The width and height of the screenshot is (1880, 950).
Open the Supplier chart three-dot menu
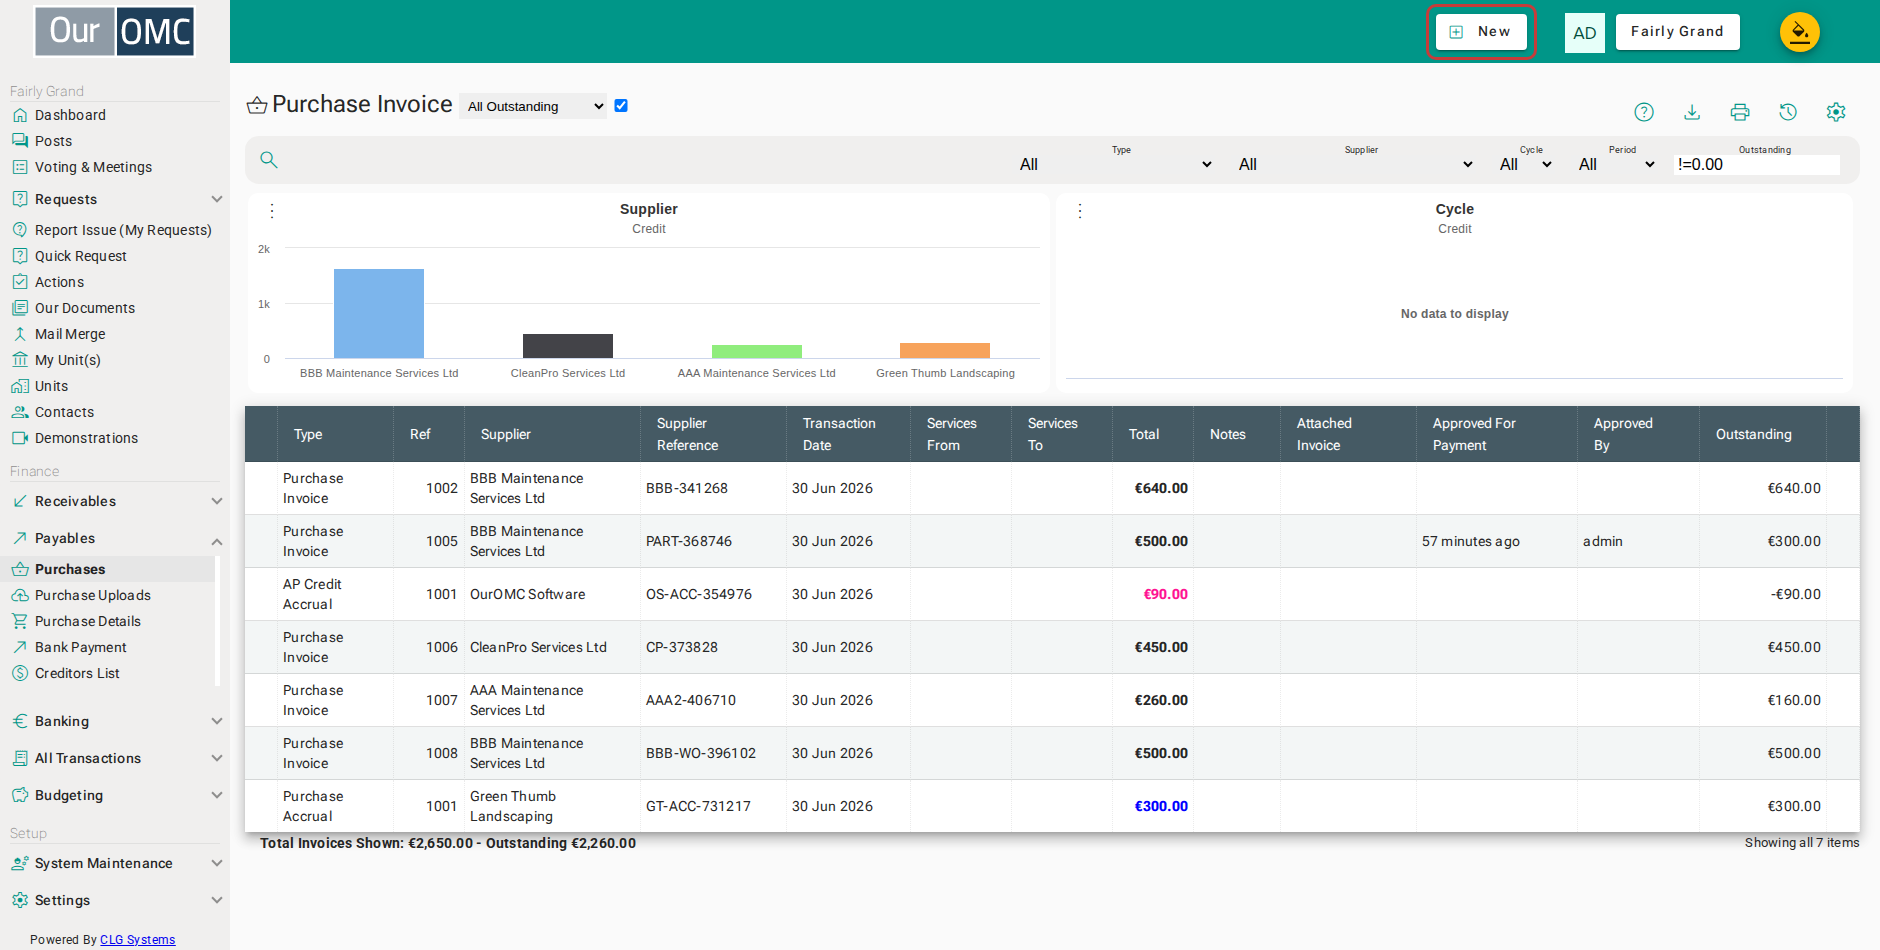pyautogui.click(x=272, y=211)
